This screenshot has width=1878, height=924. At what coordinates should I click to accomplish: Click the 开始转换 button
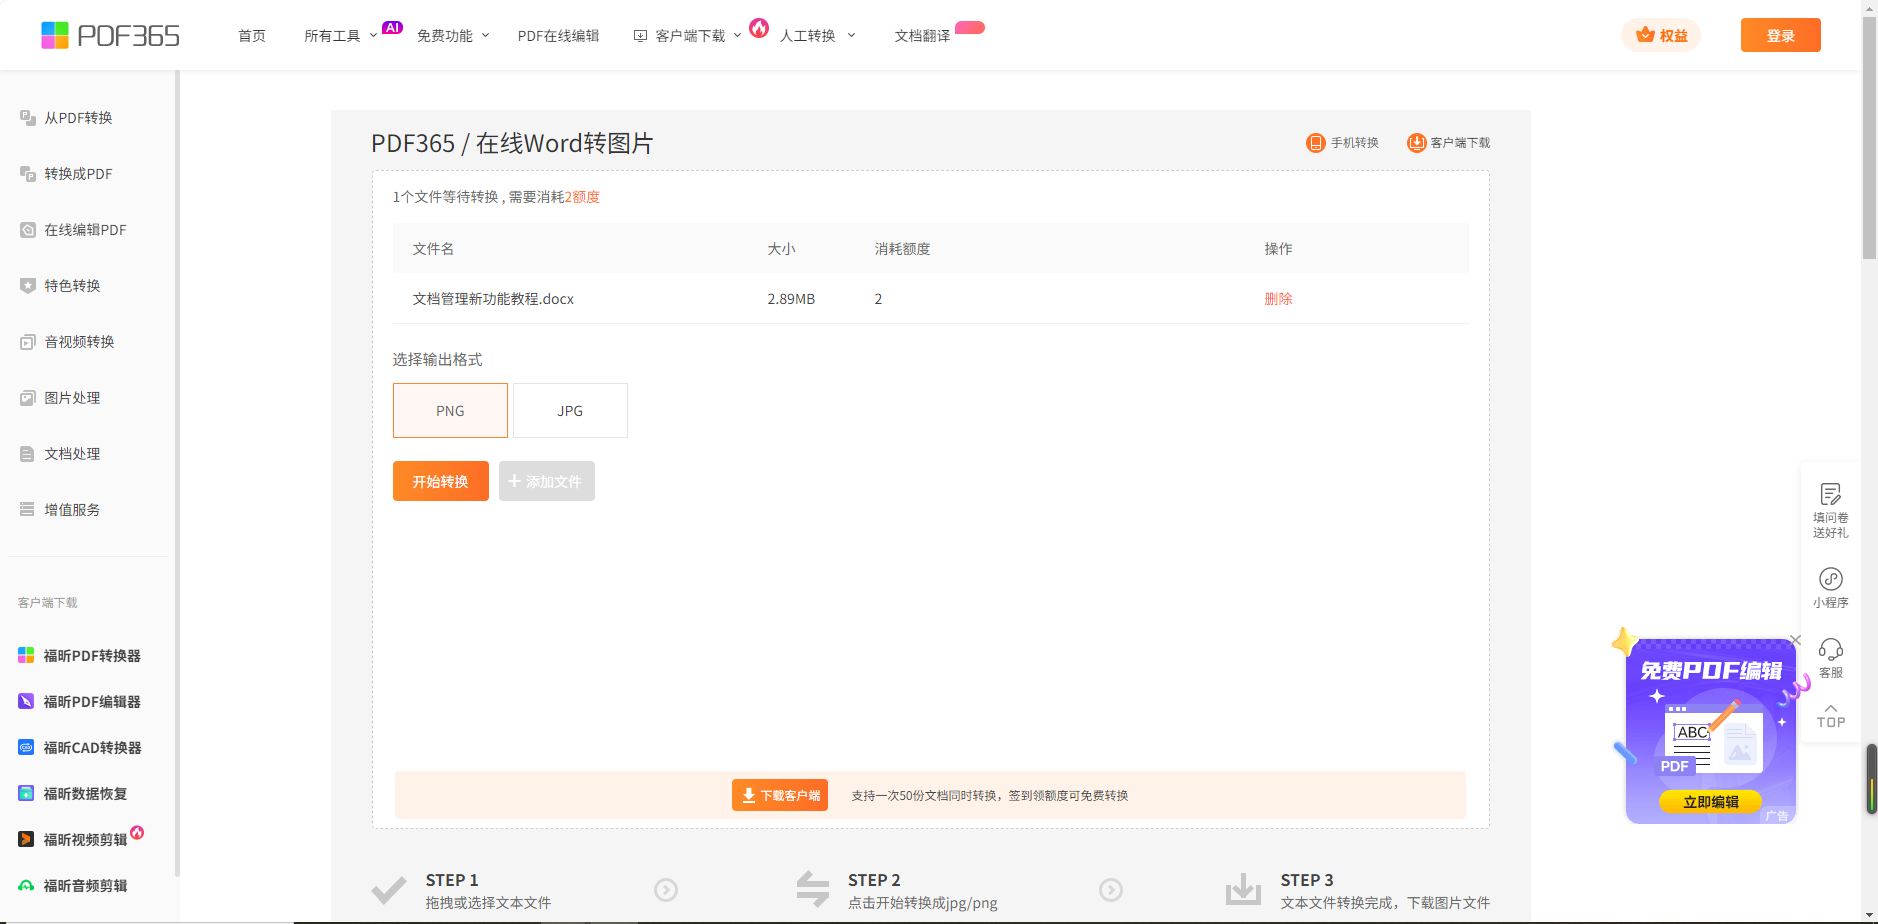(x=440, y=481)
